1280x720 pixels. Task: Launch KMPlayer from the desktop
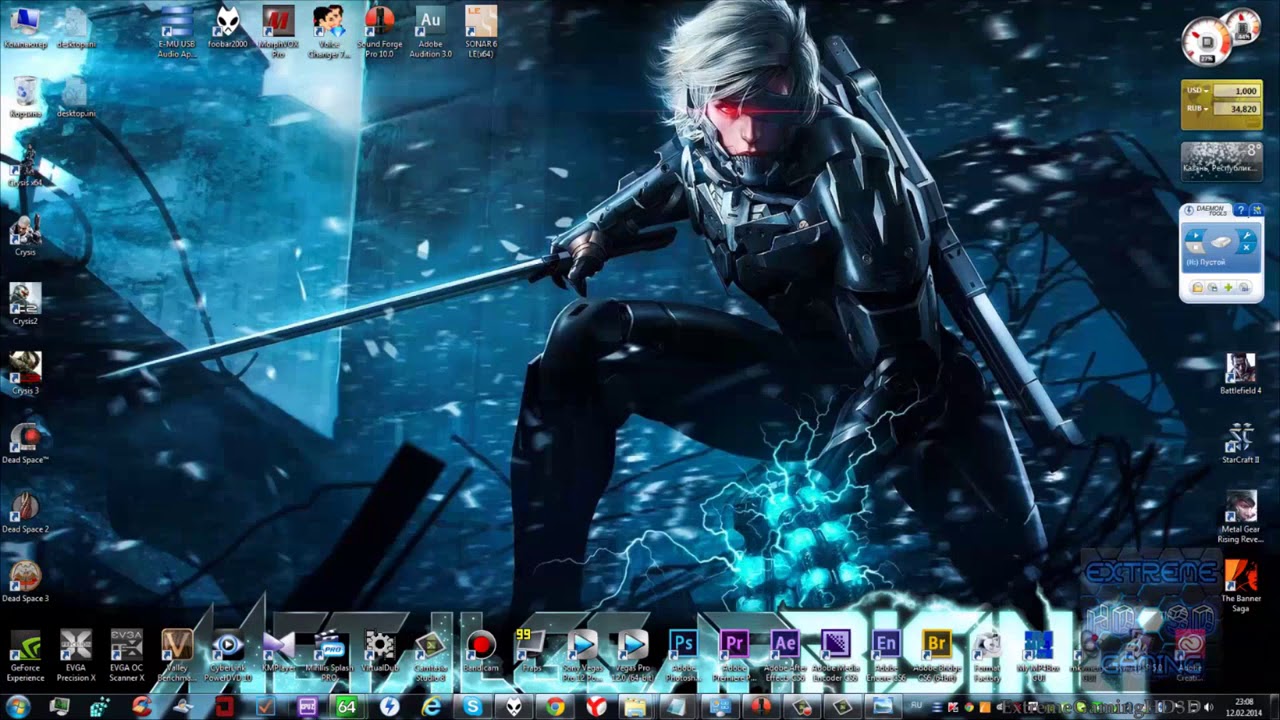(x=278, y=651)
